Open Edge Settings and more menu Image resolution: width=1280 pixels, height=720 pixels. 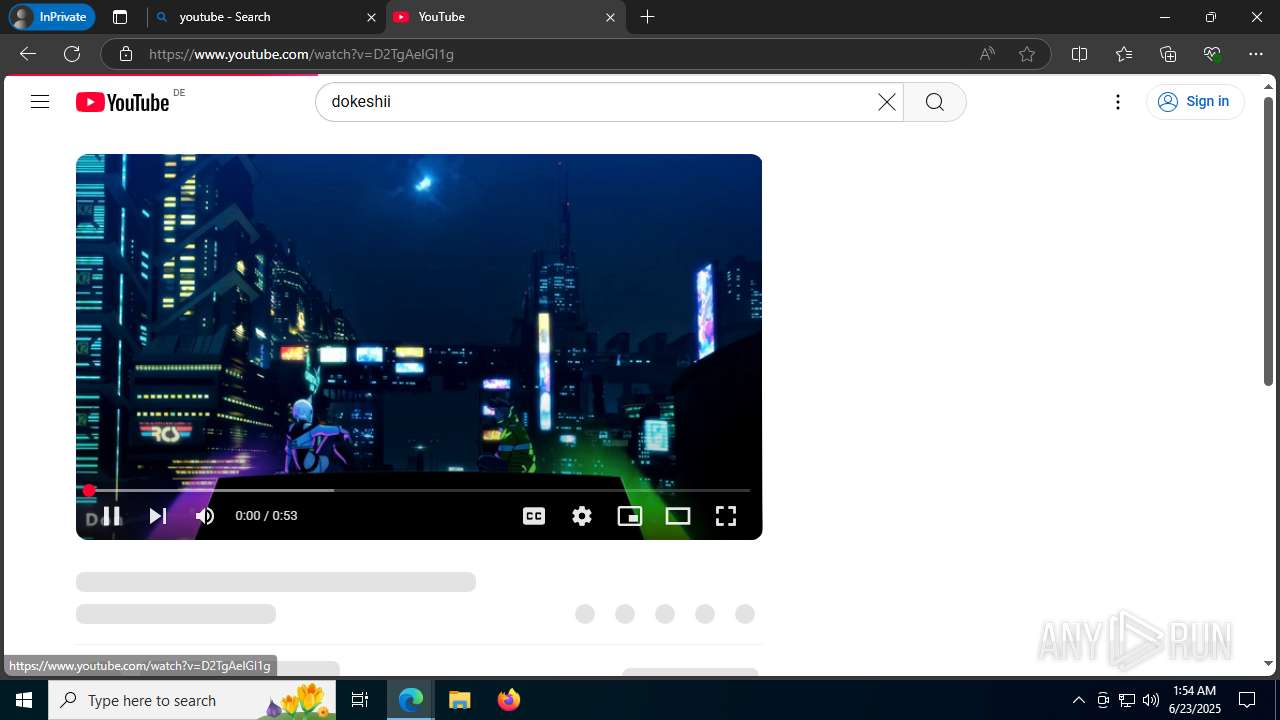pos(1256,54)
